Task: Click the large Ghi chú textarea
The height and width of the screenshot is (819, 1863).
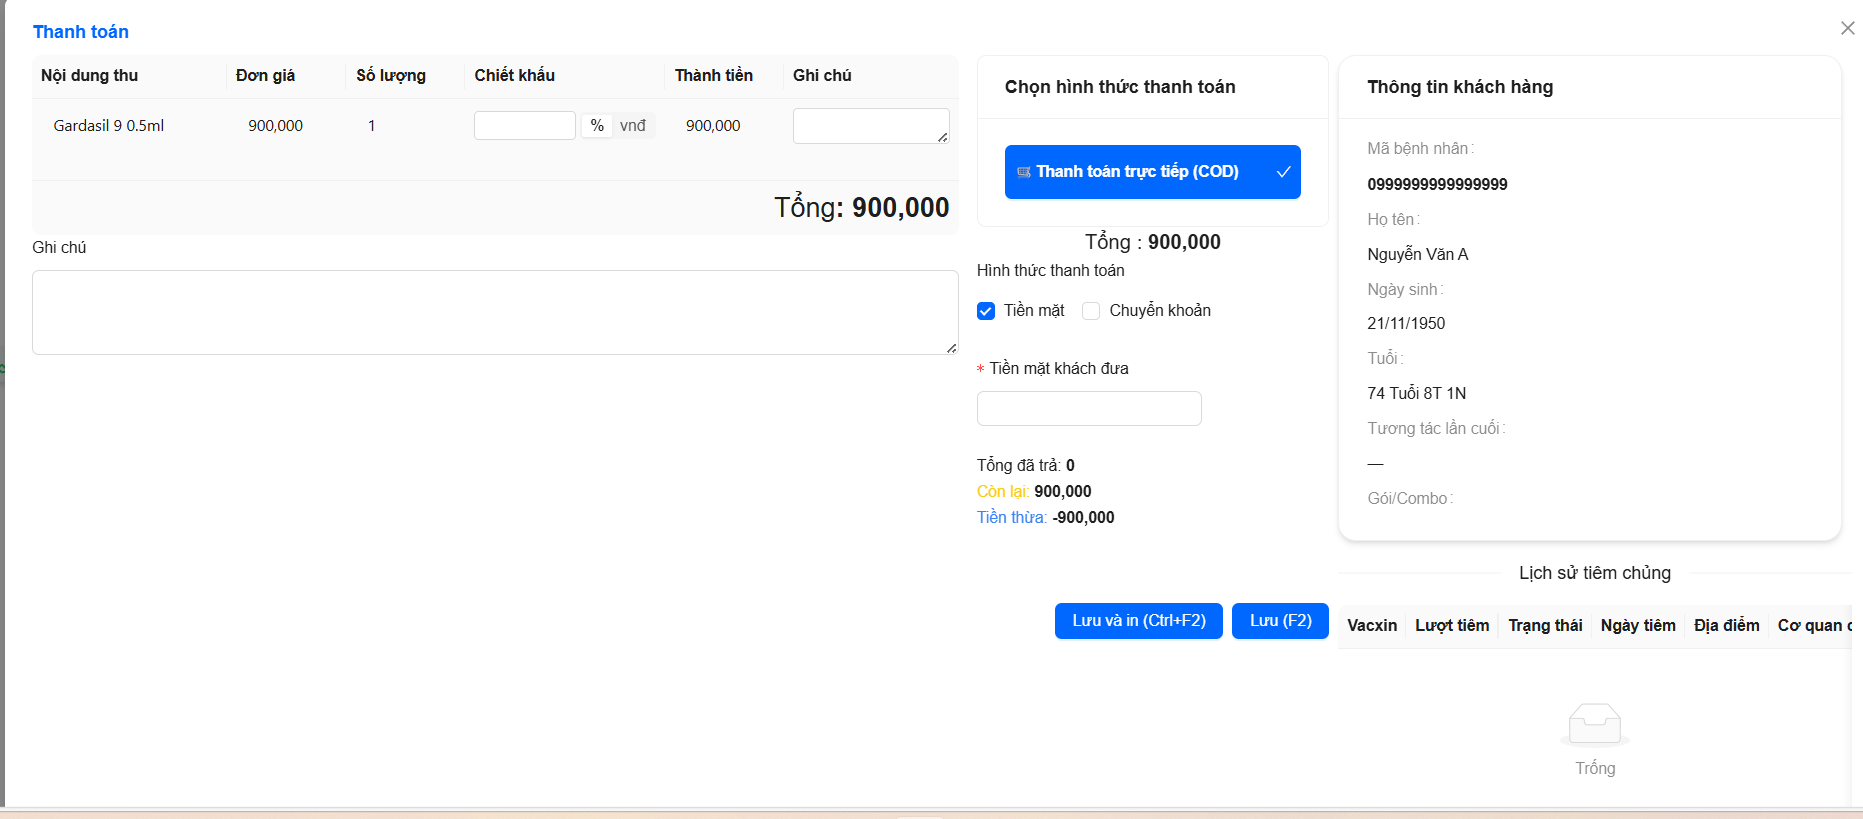Action: [494, 312]
